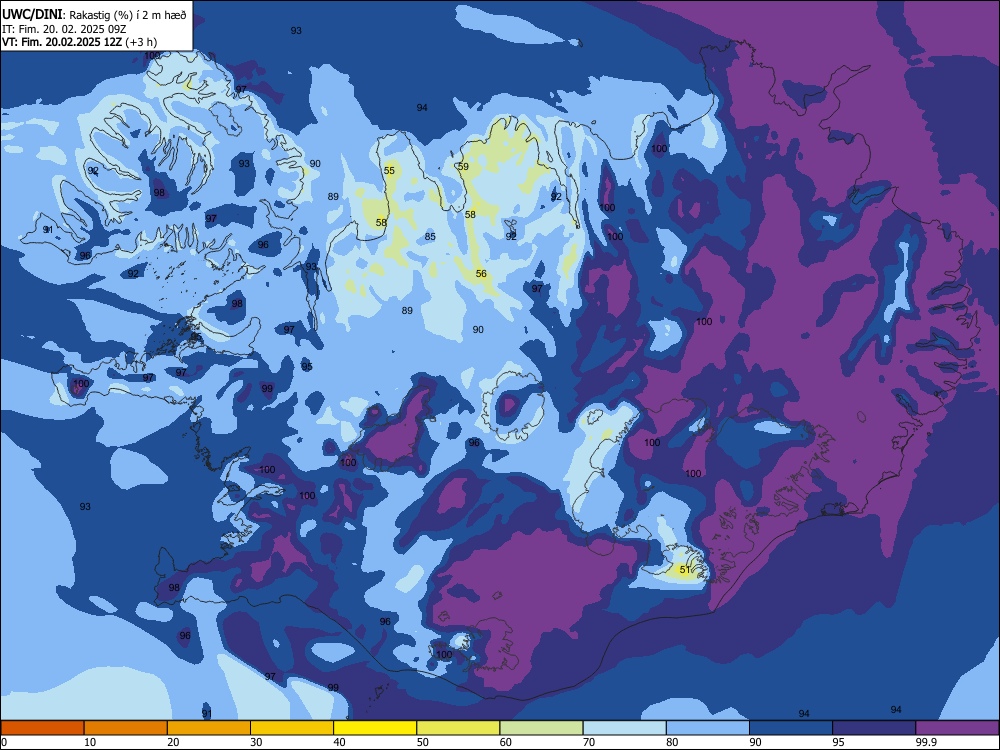Click the dark orange 0–10 legend swatch
Image resolution: width=1000 pixels, height=750 pixels.
pyautogui.click(x=42, y=728)
